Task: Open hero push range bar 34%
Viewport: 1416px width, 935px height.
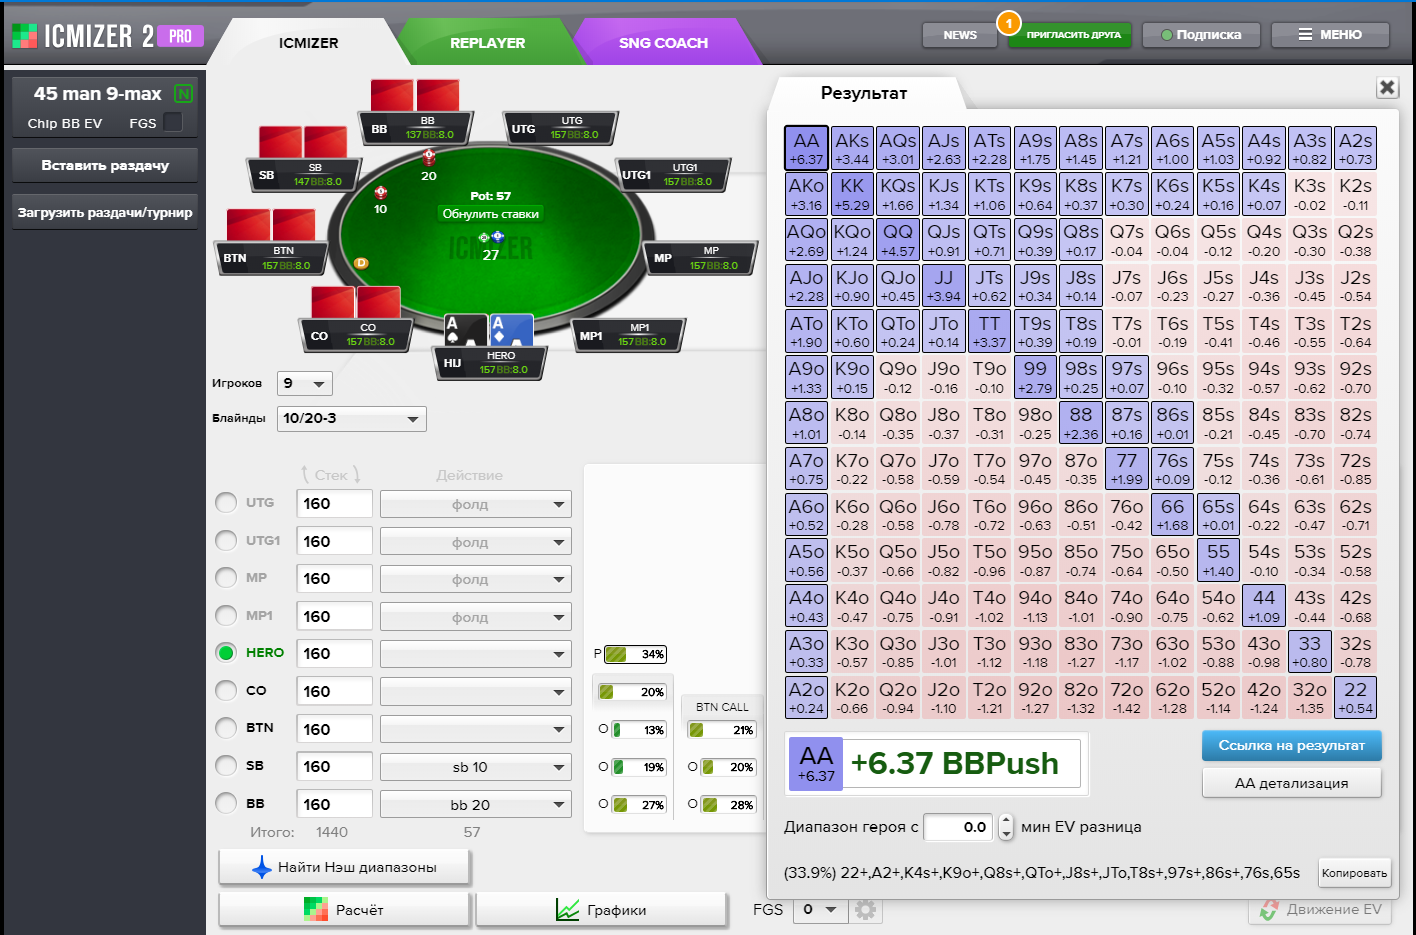Action: tap(635, 654)
